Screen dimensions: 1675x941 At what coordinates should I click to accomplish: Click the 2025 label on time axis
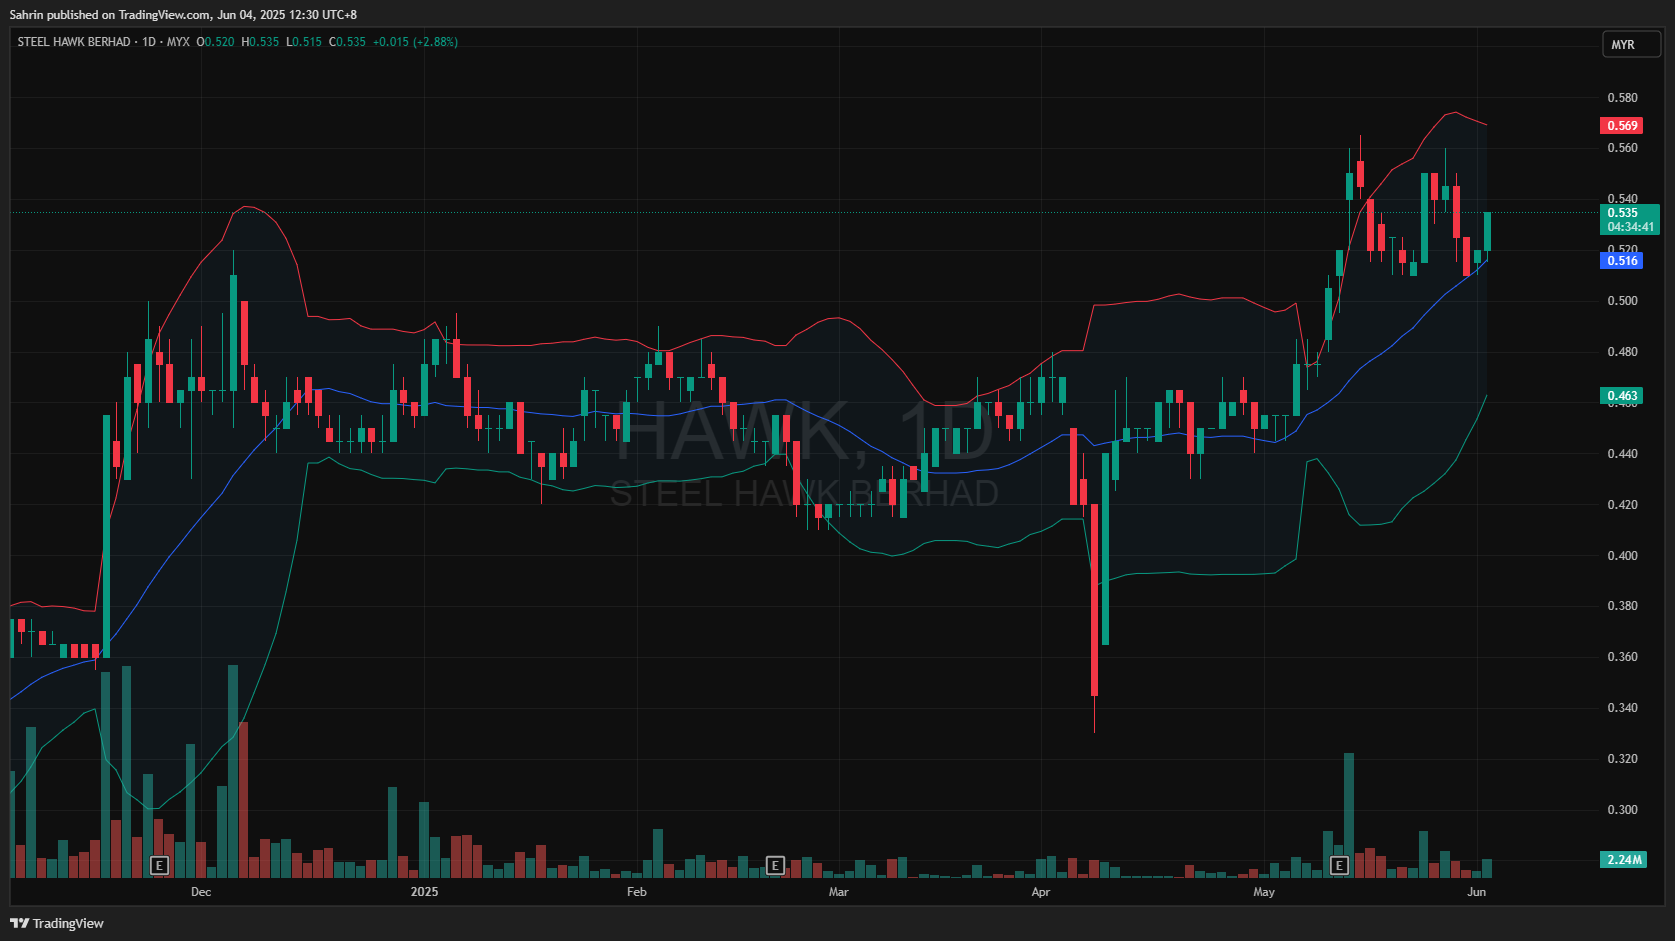click(x=424, y=892)
